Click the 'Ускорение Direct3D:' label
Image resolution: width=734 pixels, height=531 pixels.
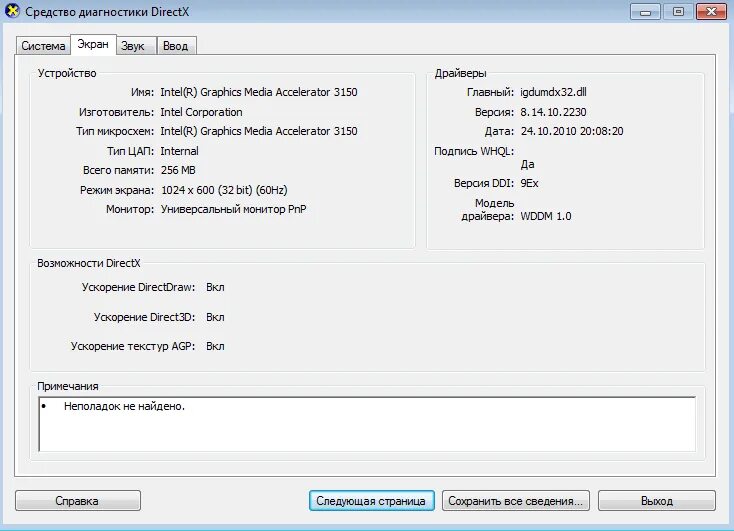pos(145,317)
